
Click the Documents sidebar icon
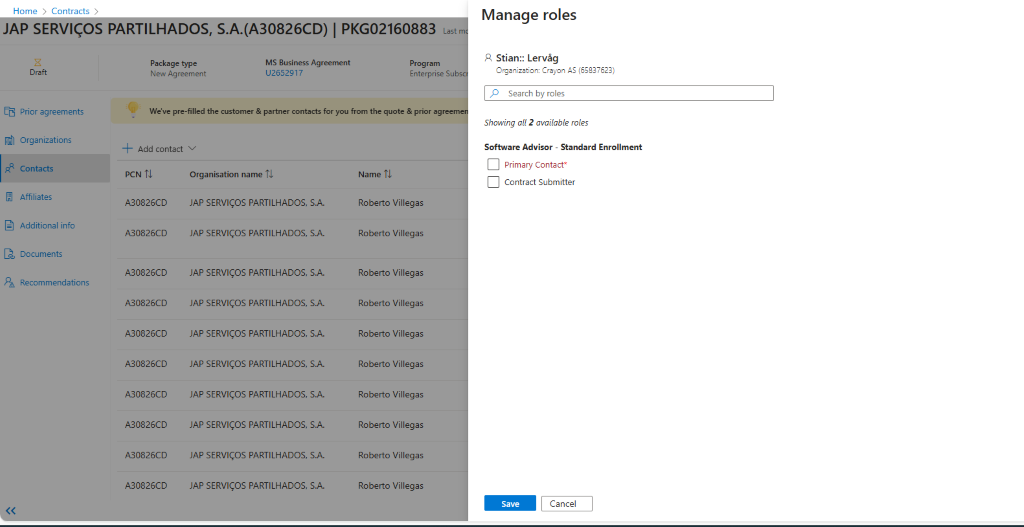[x=9, y=254]
